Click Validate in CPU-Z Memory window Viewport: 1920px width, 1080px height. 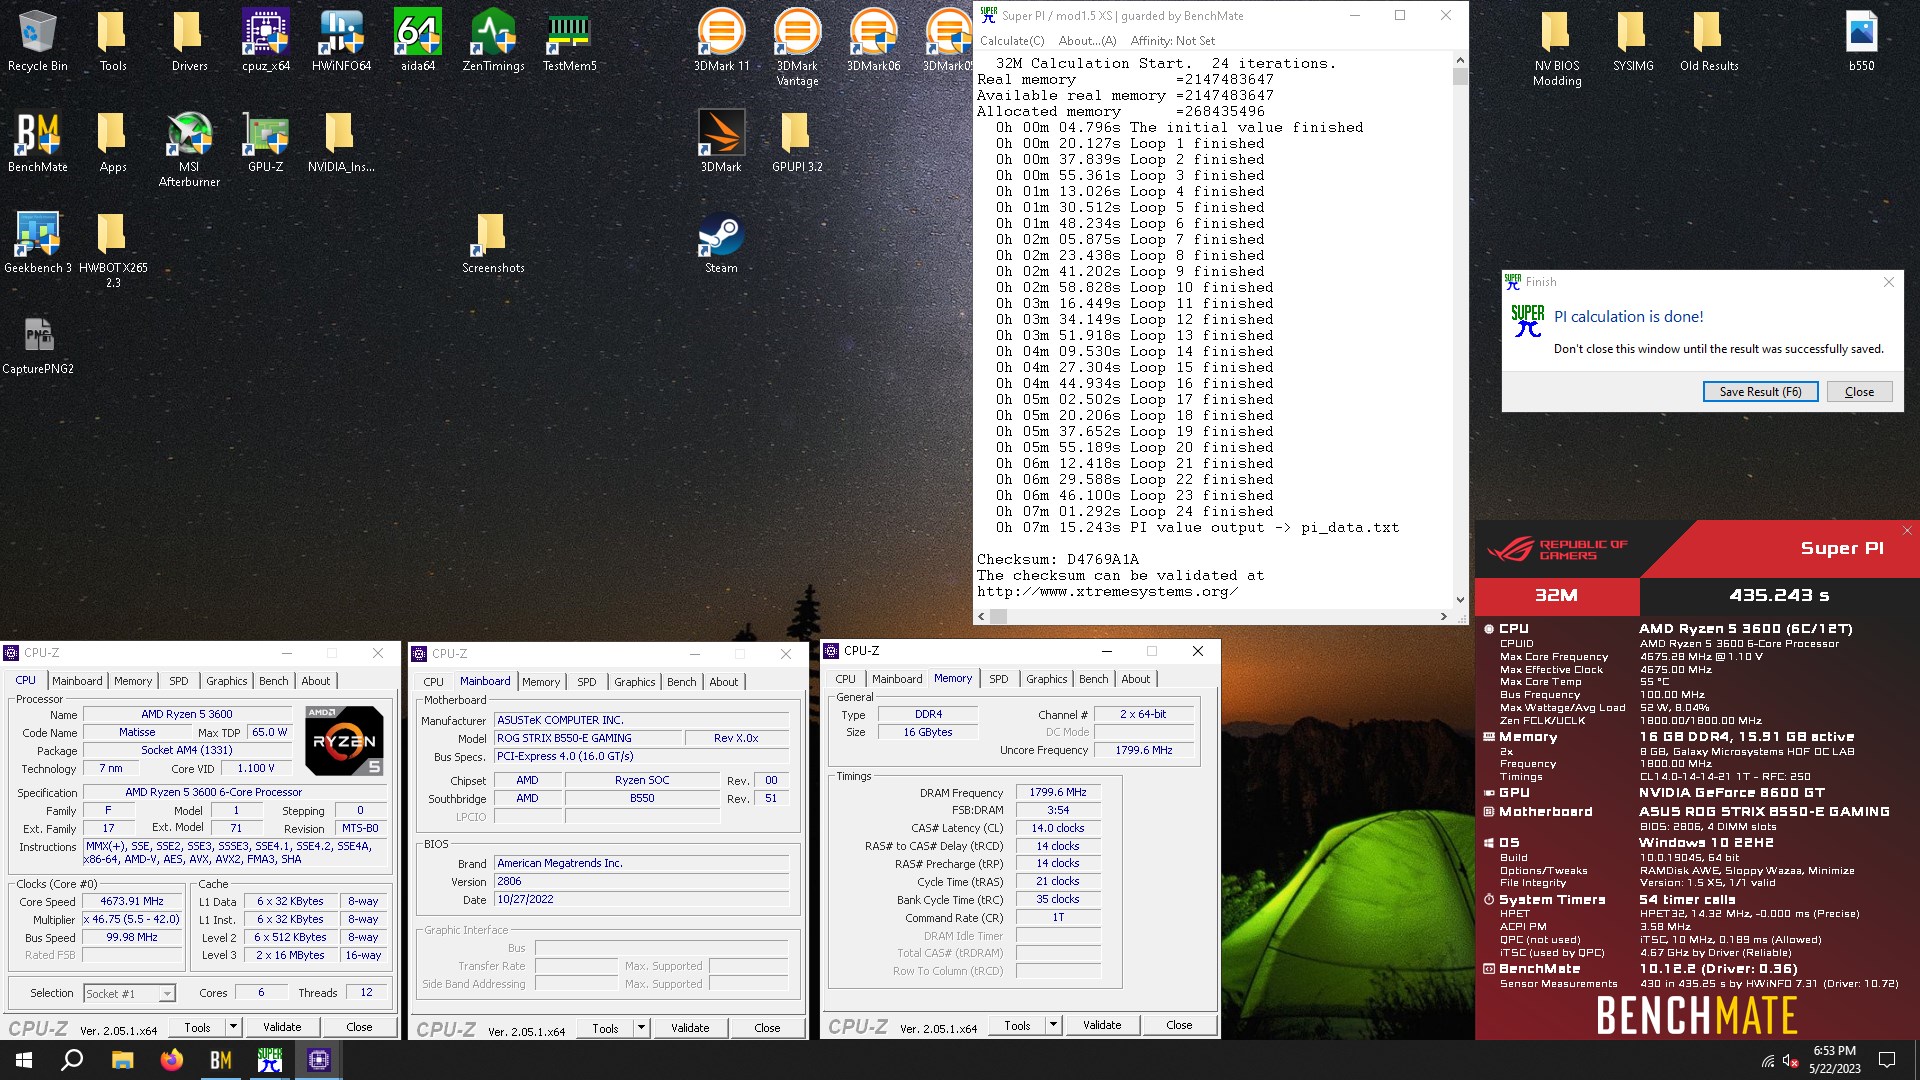click(1102, 1025)
